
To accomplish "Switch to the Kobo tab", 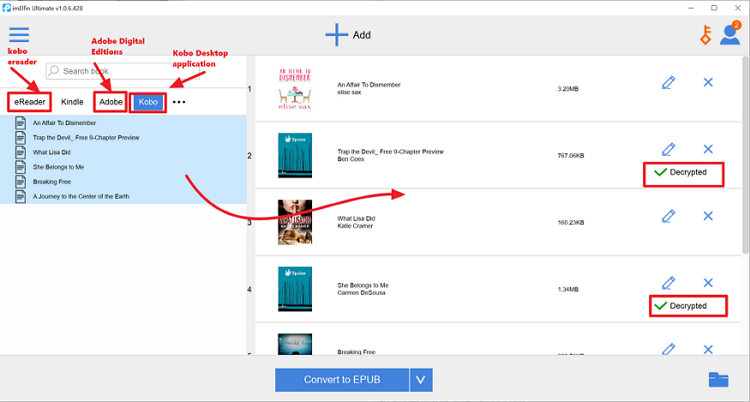I will (148, 102).
